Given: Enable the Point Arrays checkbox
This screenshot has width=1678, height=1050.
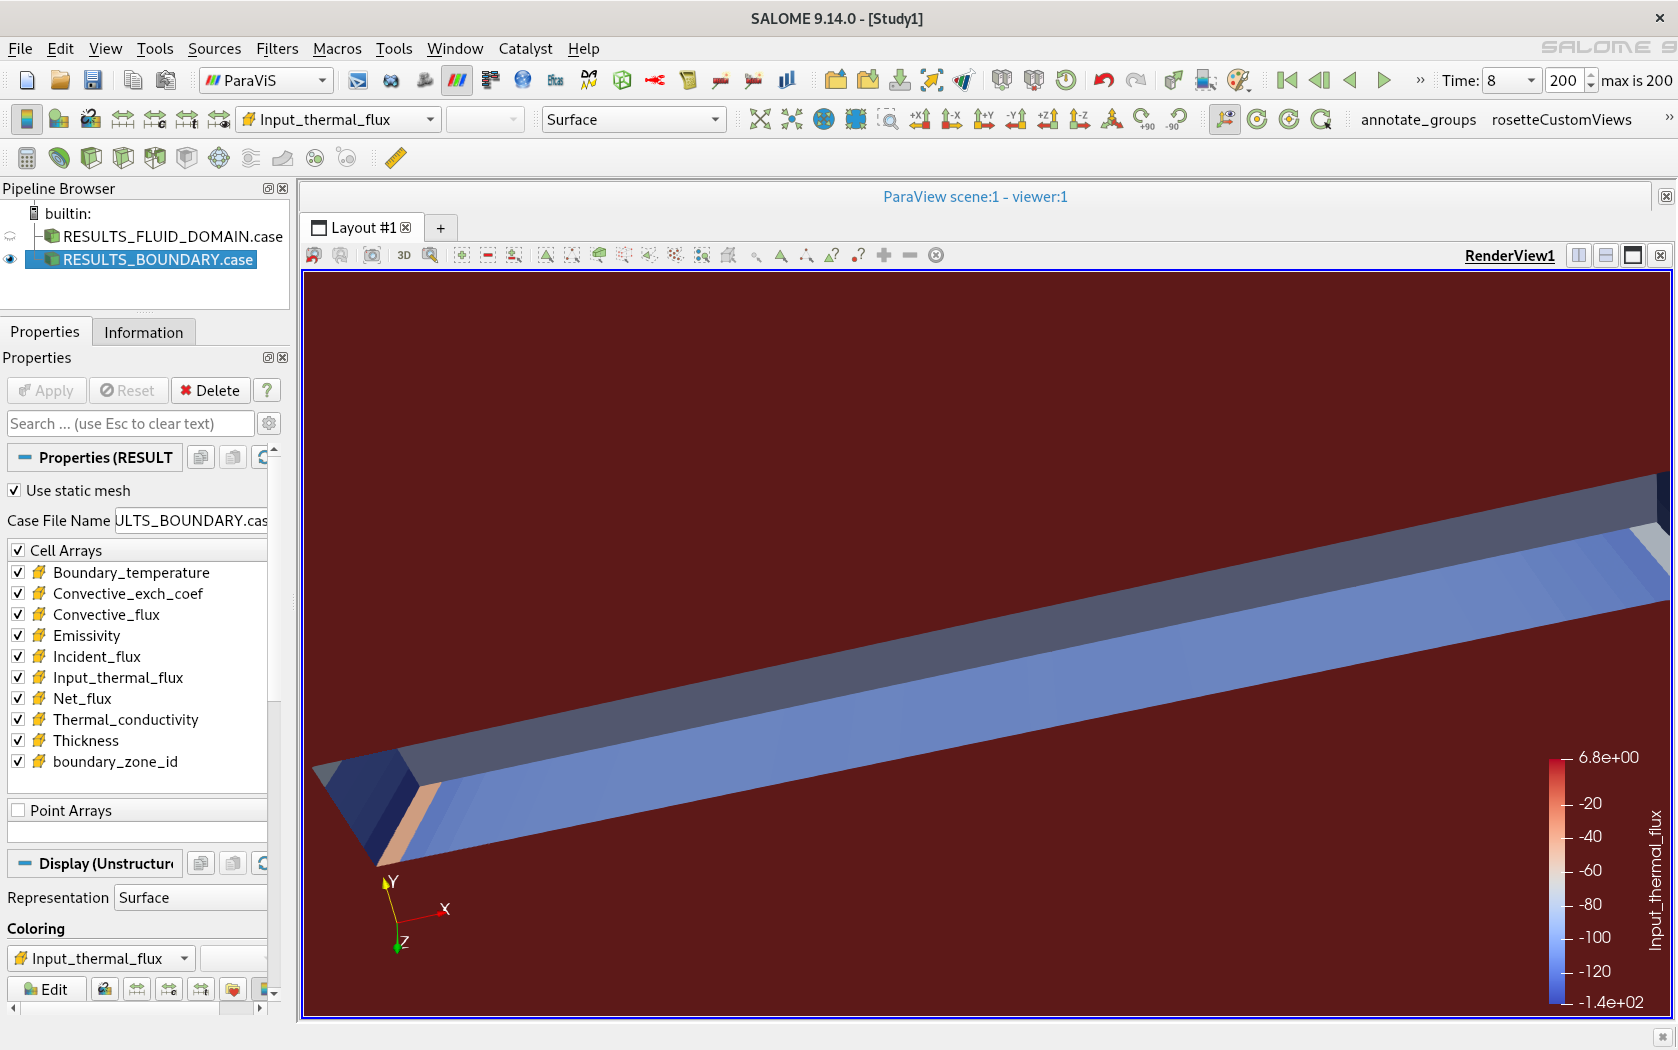Looking at the screenshot, I should pyautogui.click(x=18, y=811).
